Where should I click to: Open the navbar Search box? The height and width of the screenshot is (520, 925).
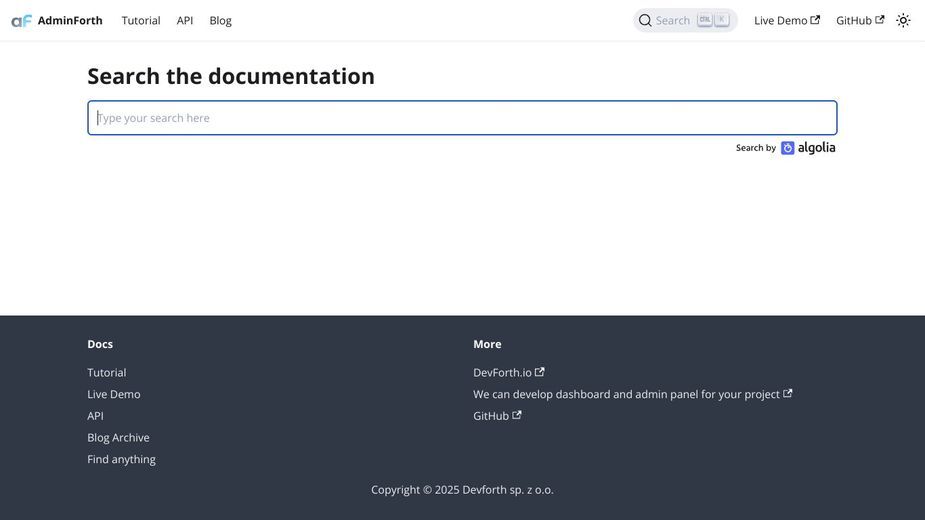pos(685,21)
